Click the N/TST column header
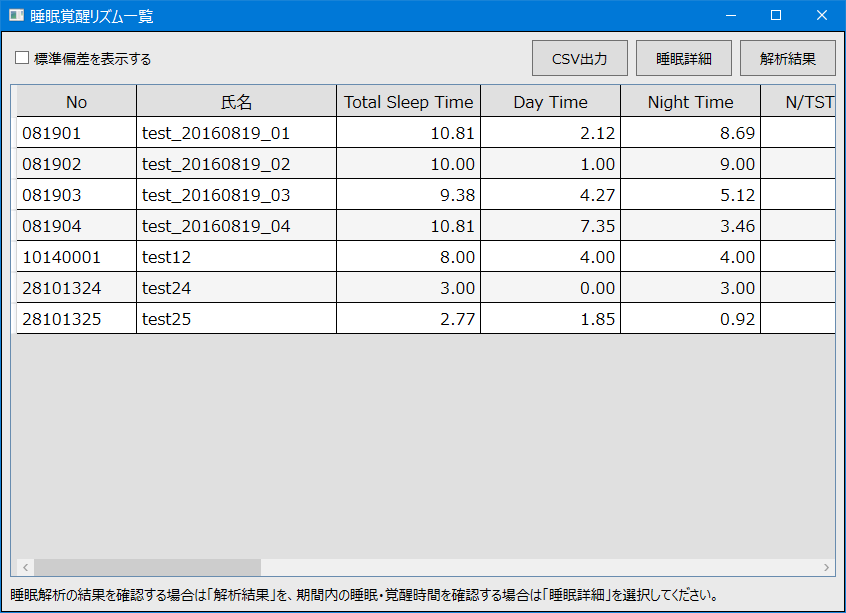Viewport: 846px width, 613px height. pyautogui.click(x=799, y=101)
